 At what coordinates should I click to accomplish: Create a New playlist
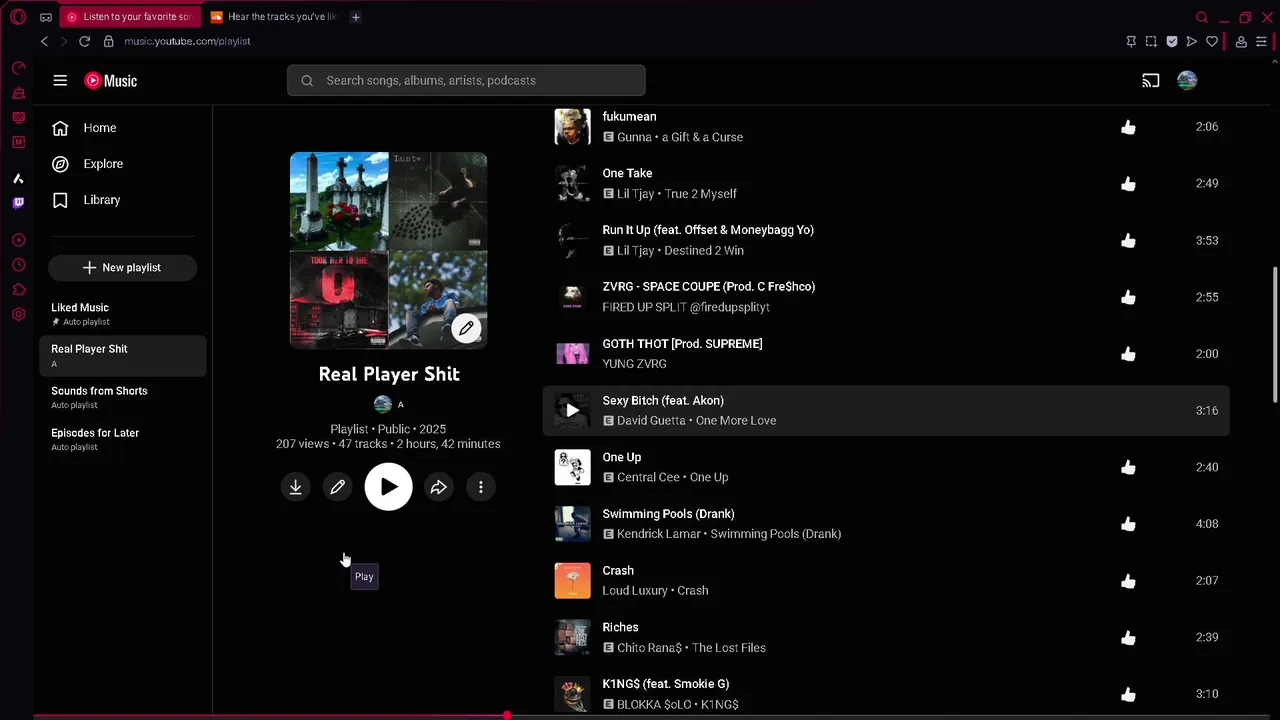(122, 268)
